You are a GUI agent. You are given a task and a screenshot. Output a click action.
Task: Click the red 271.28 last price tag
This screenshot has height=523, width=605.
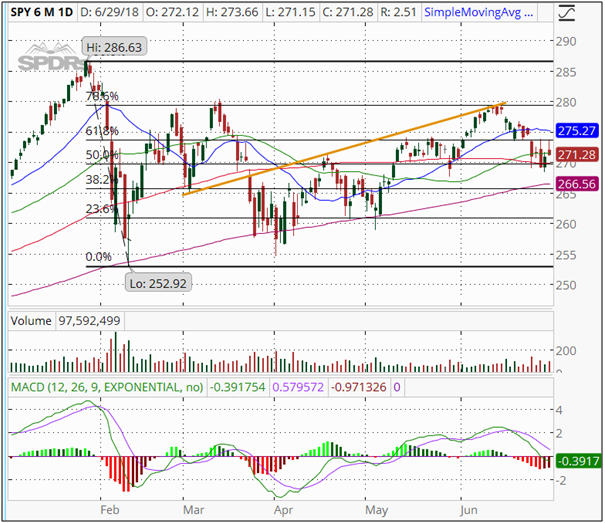click(x=577, y=155)
